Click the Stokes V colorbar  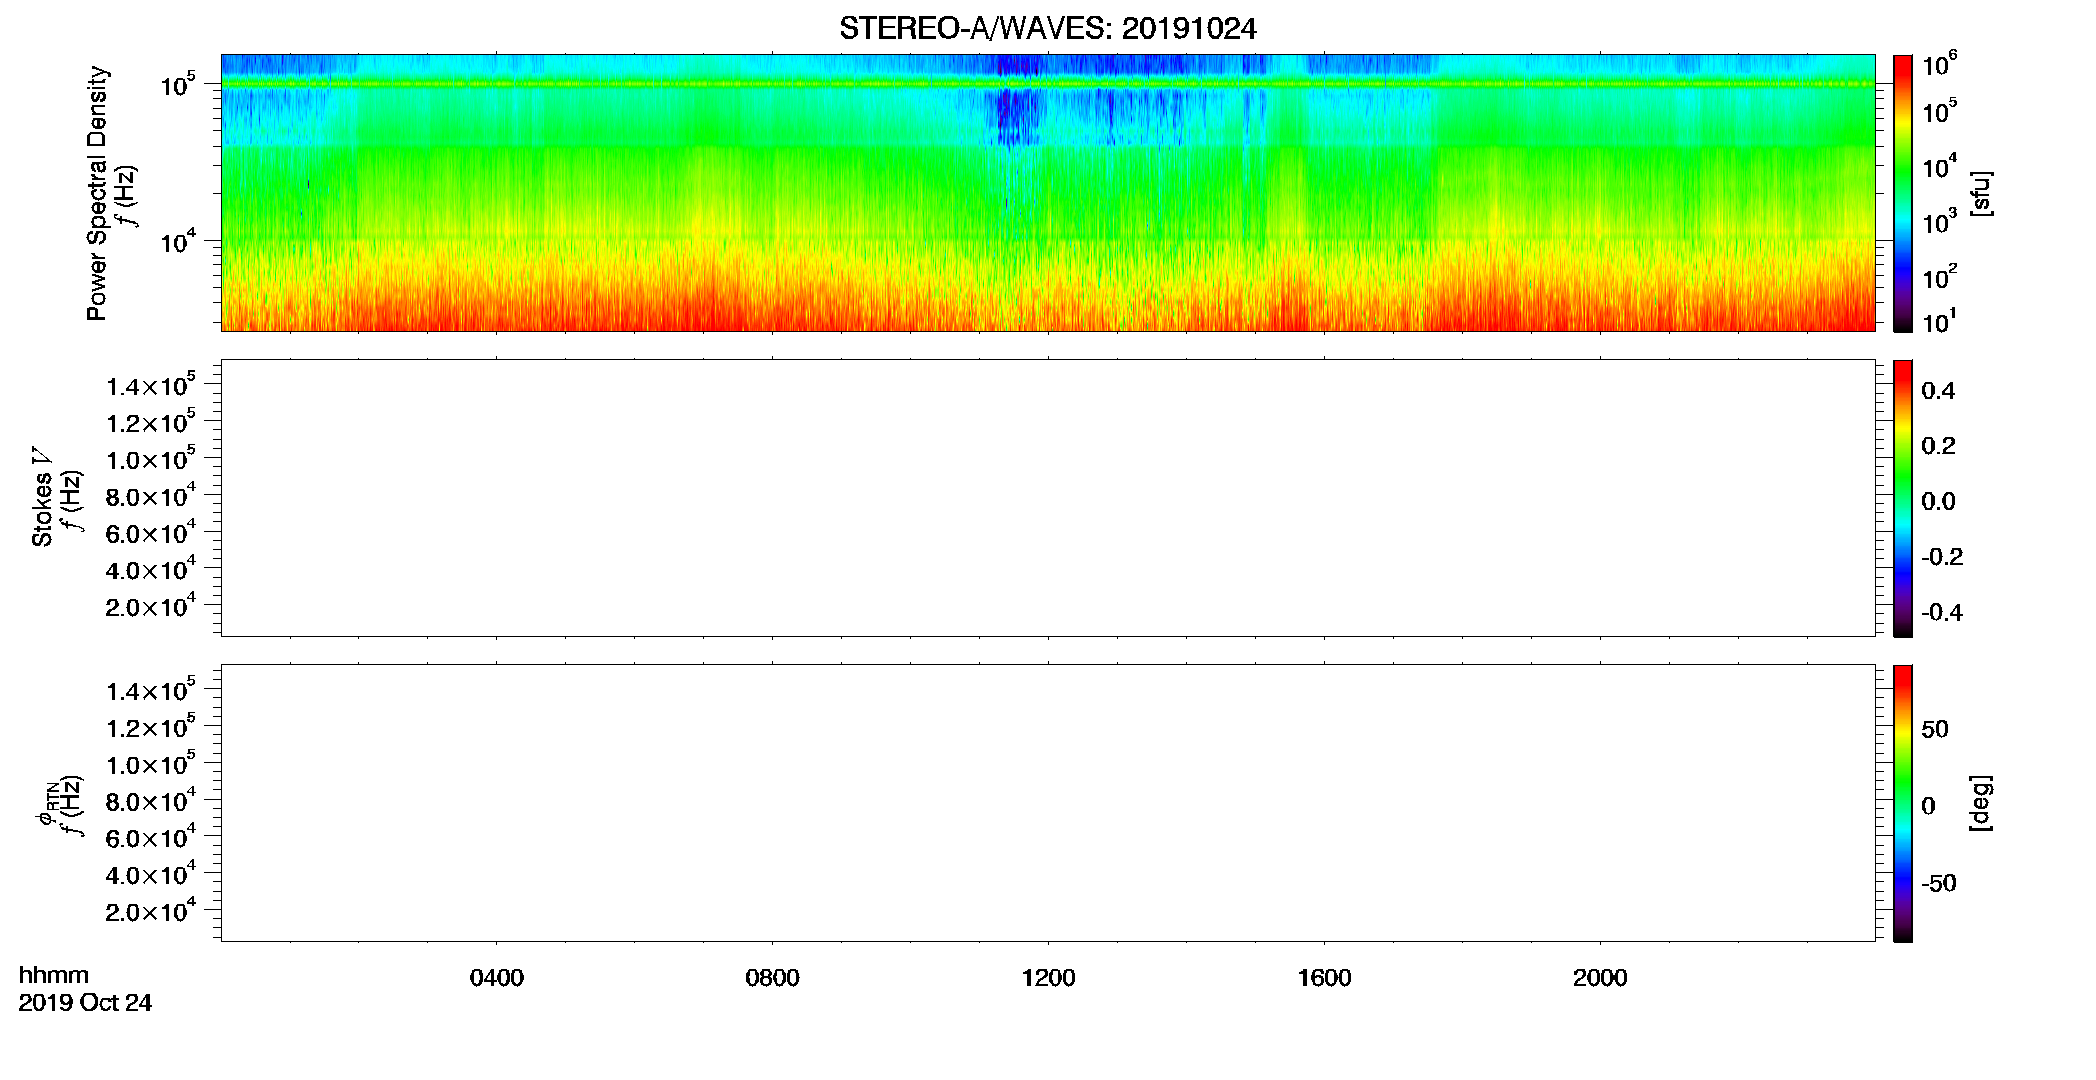[x=1902, y=498]
